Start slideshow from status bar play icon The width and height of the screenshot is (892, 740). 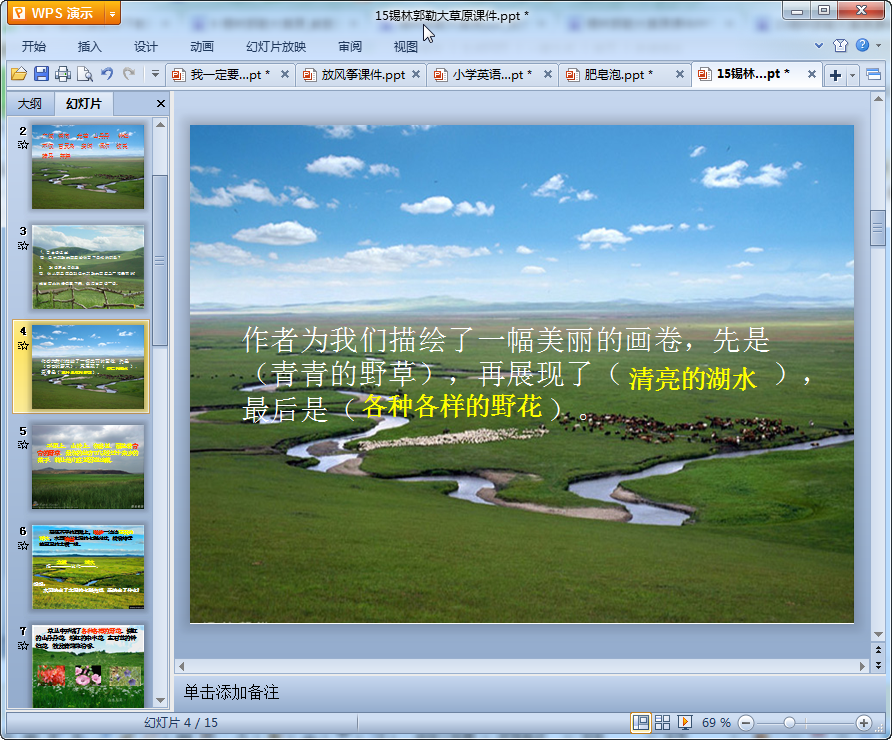[x=684, y=722]
